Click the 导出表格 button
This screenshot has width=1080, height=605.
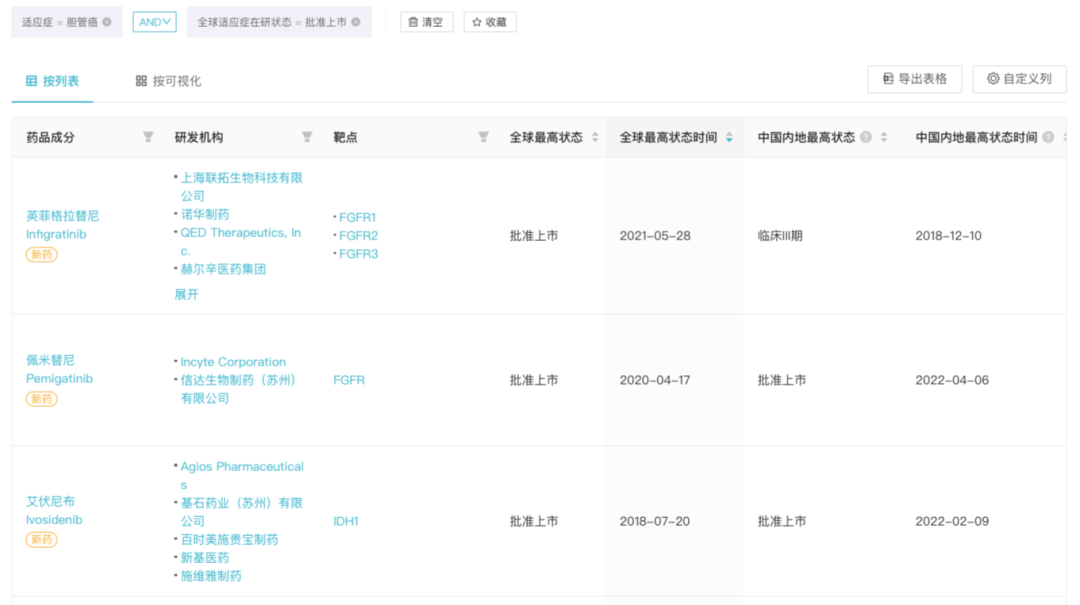coord(915,79)
